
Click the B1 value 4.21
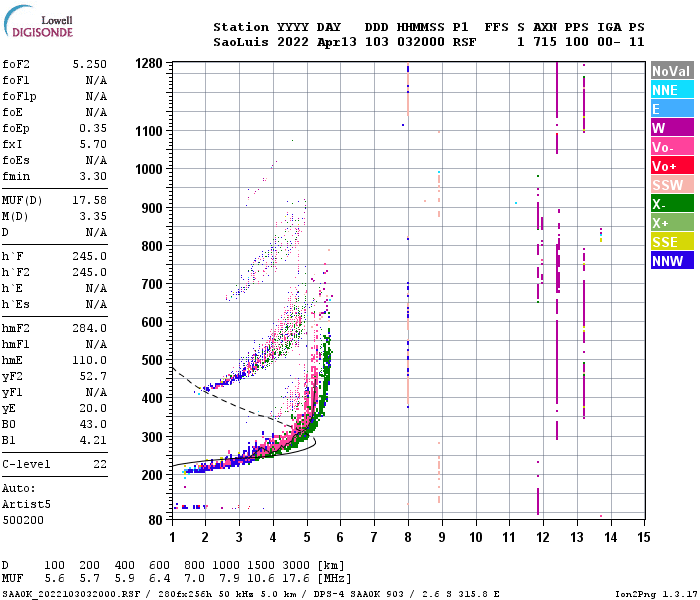tap(93, 441)
